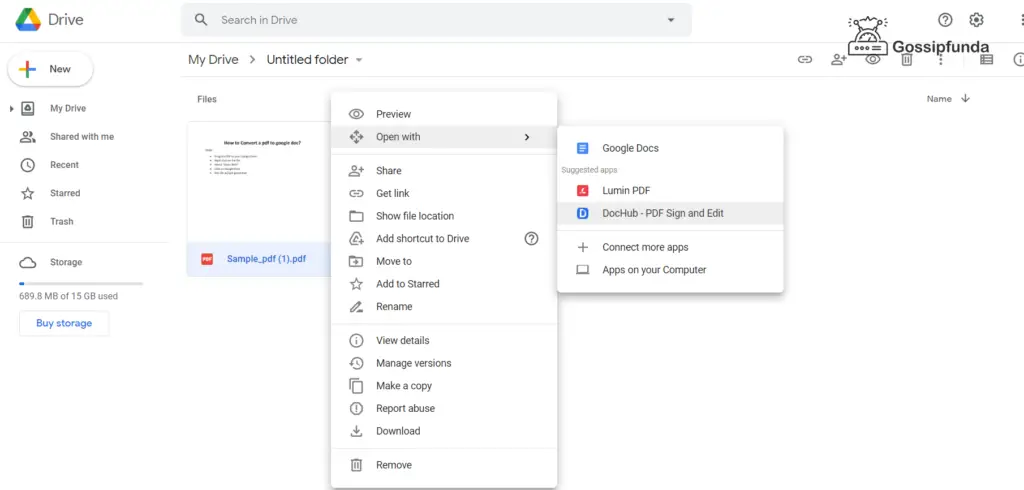Click My Drive breadcrumb
The image size is (1024, 490).
pos(213,59)
